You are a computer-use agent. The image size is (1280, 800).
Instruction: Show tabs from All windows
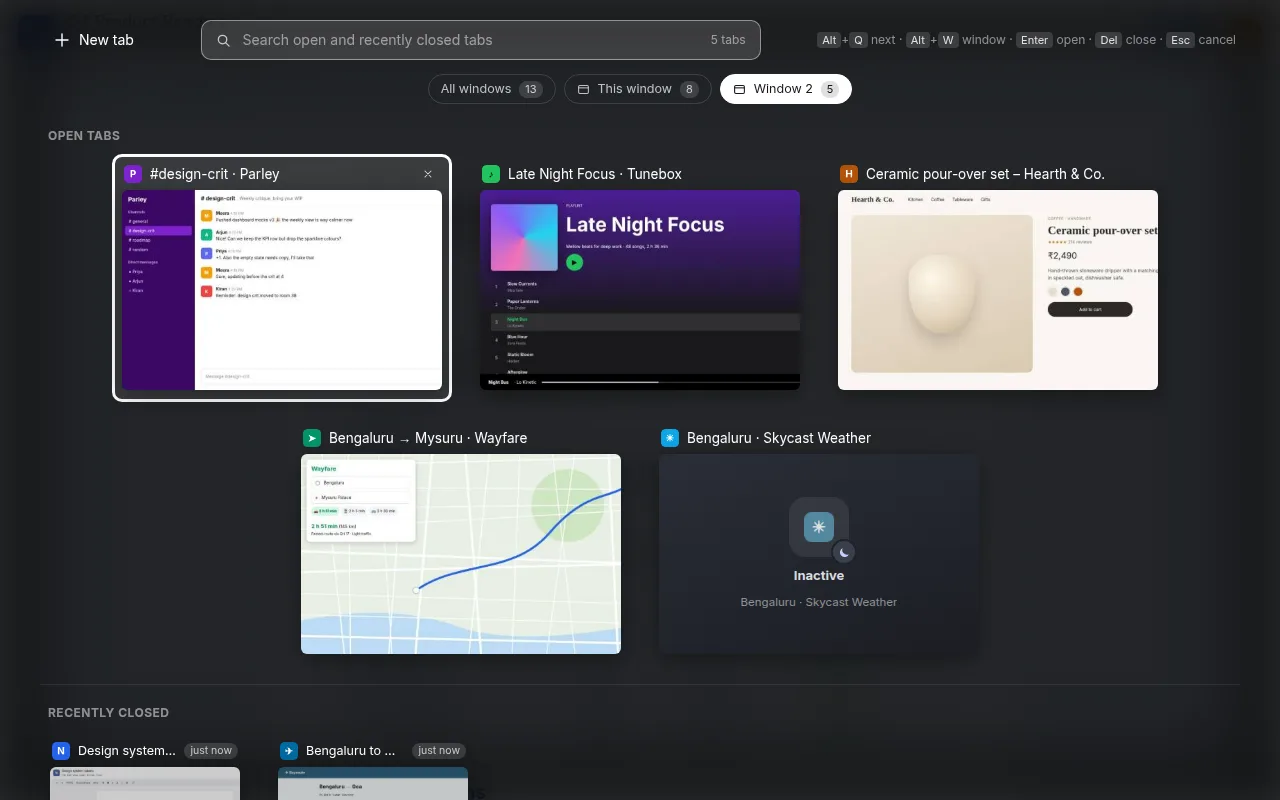tap(491, 89)
